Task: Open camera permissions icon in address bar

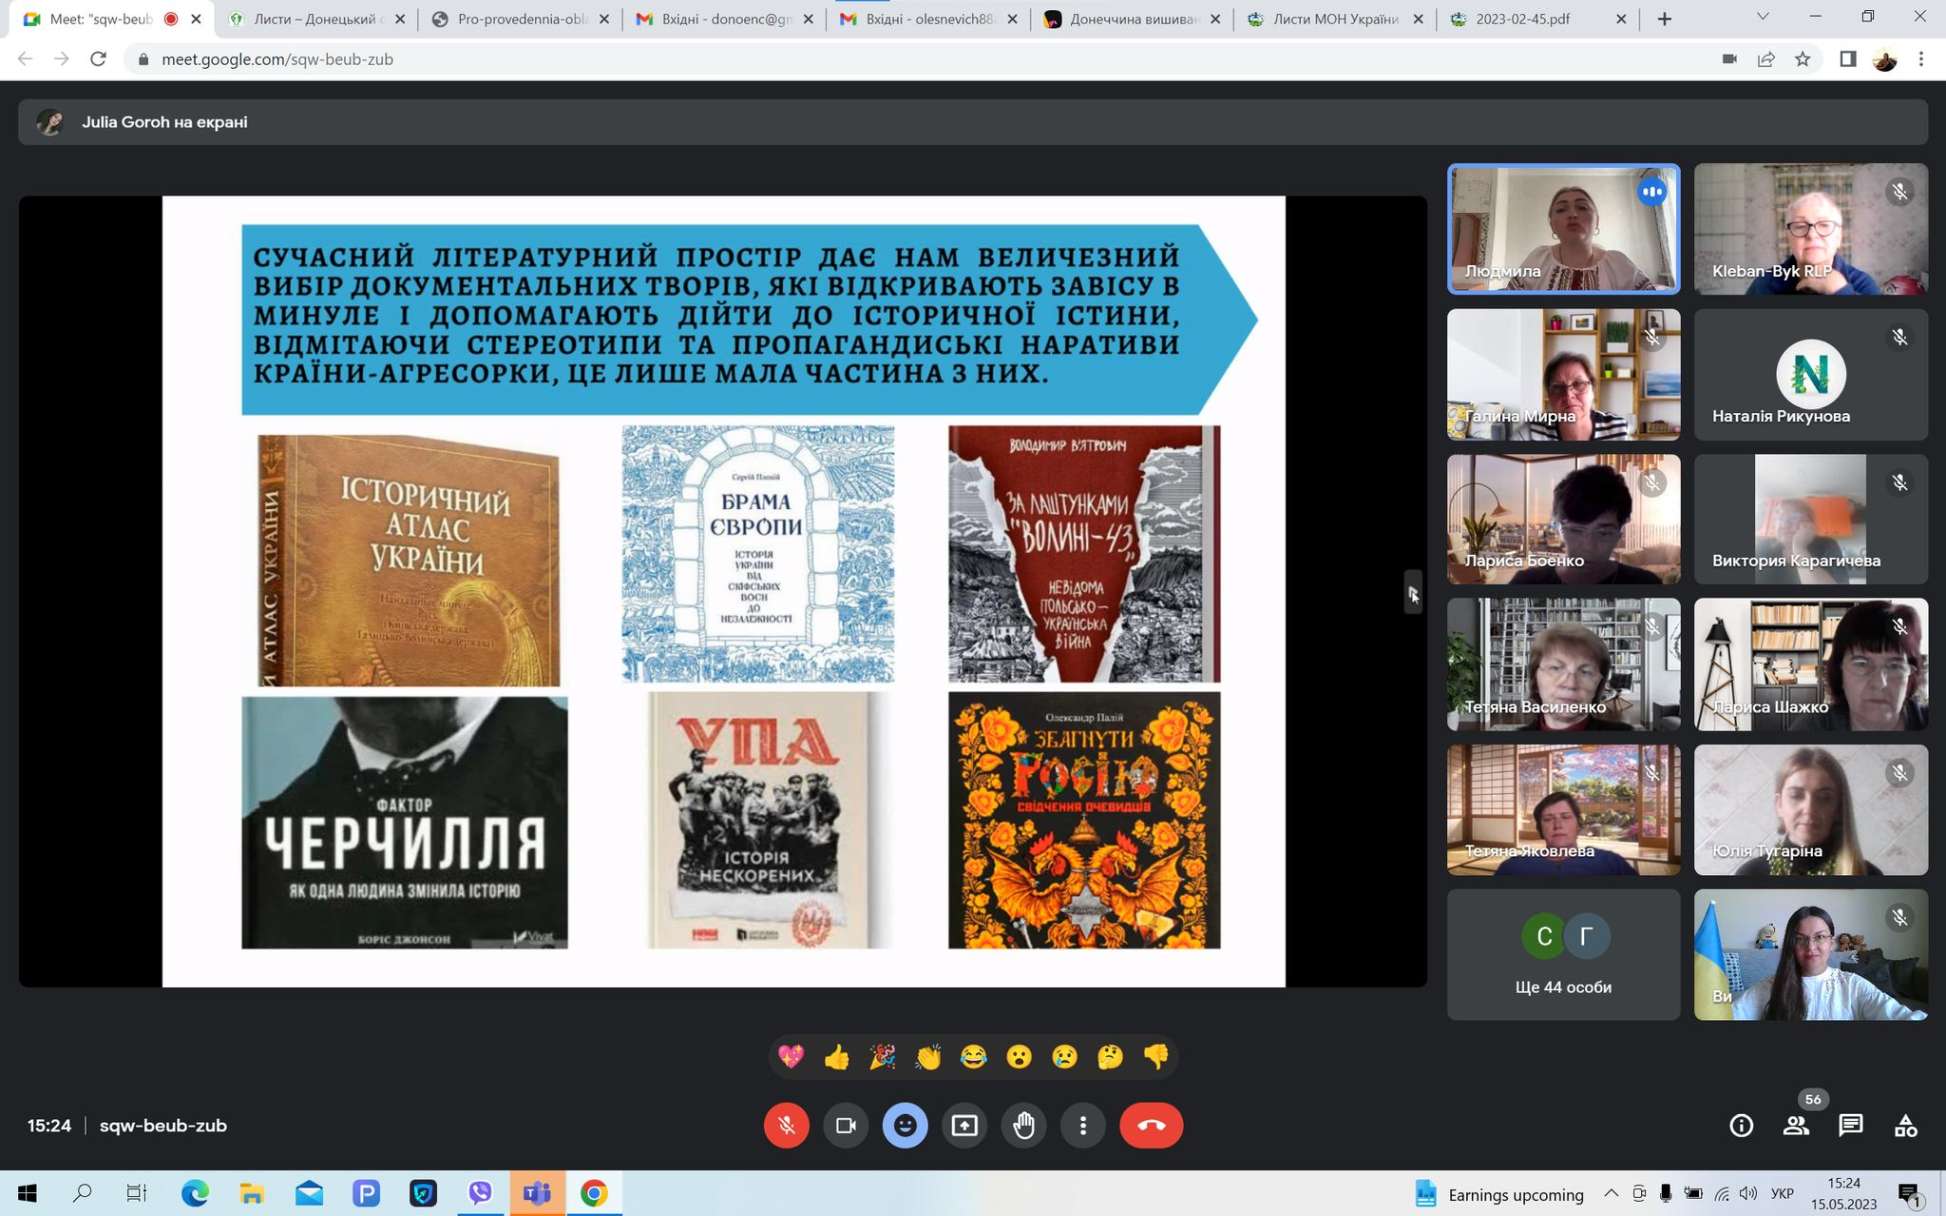Action: click(1729, 59)
